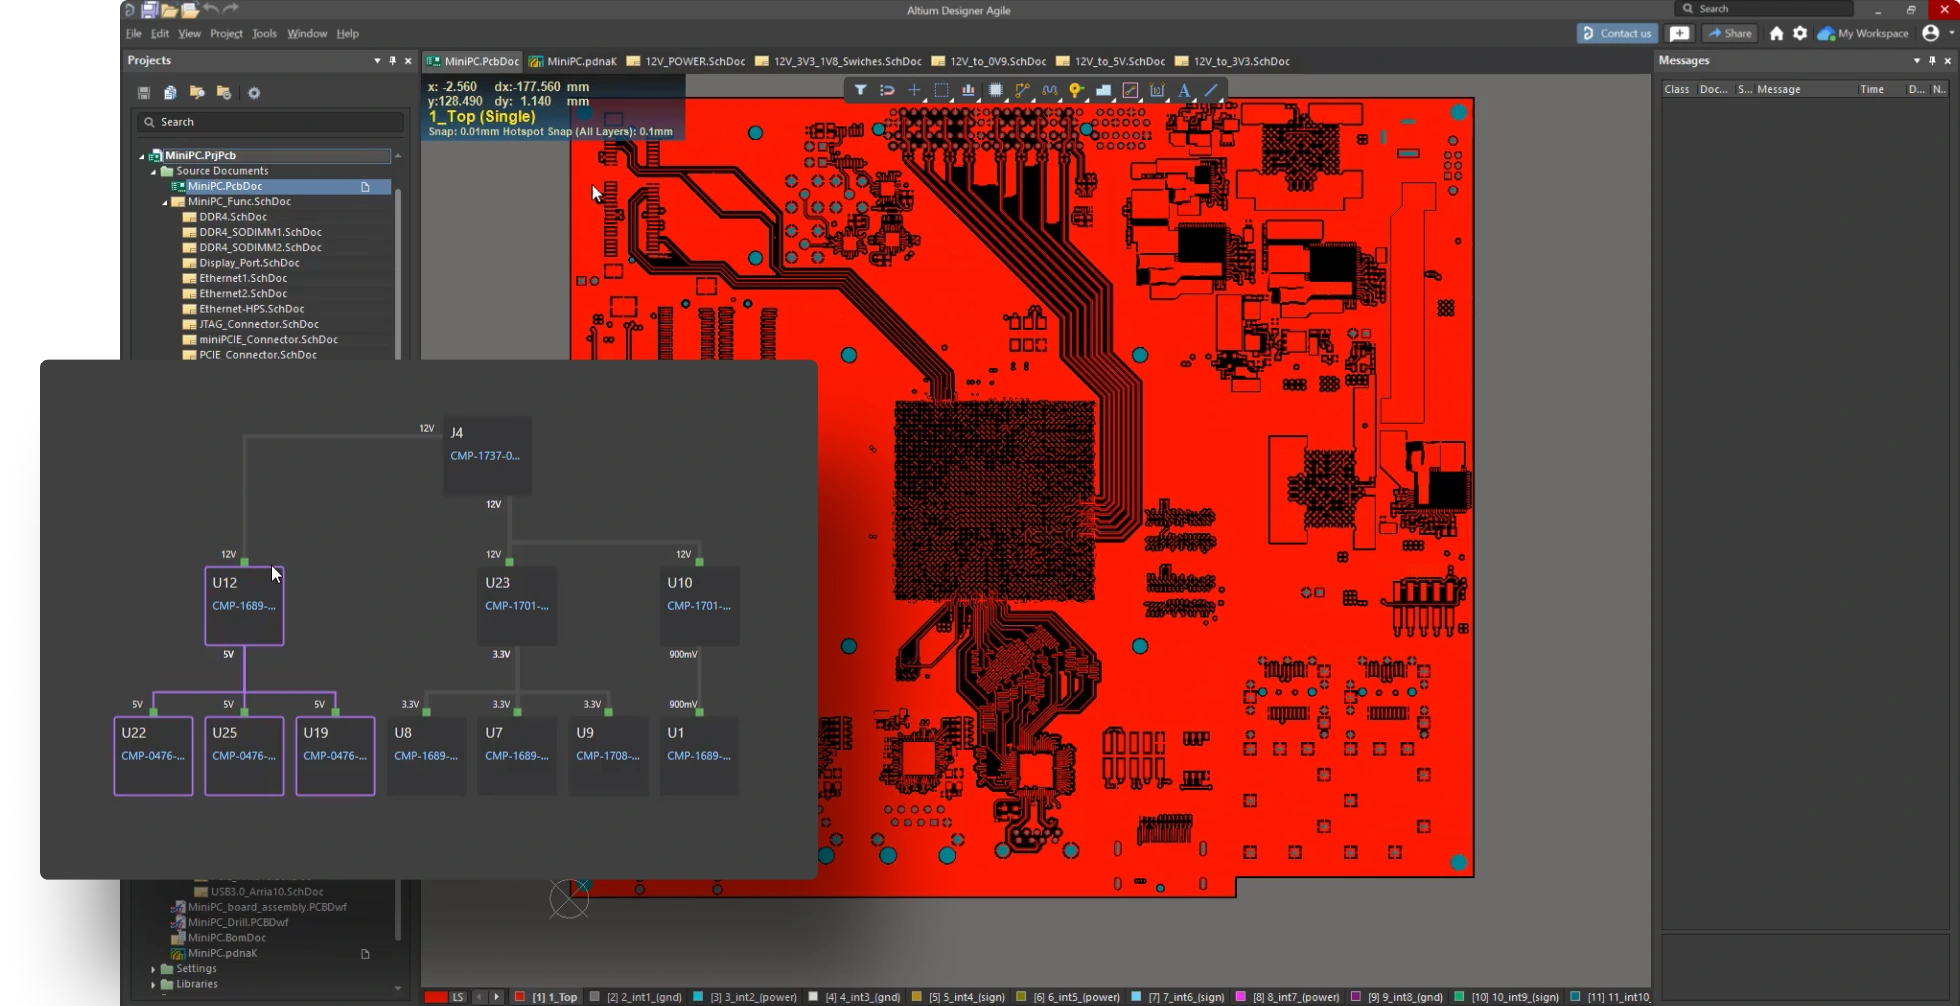
Task: Click the selection filter funnel icon
Action: (x=860, y=90)
